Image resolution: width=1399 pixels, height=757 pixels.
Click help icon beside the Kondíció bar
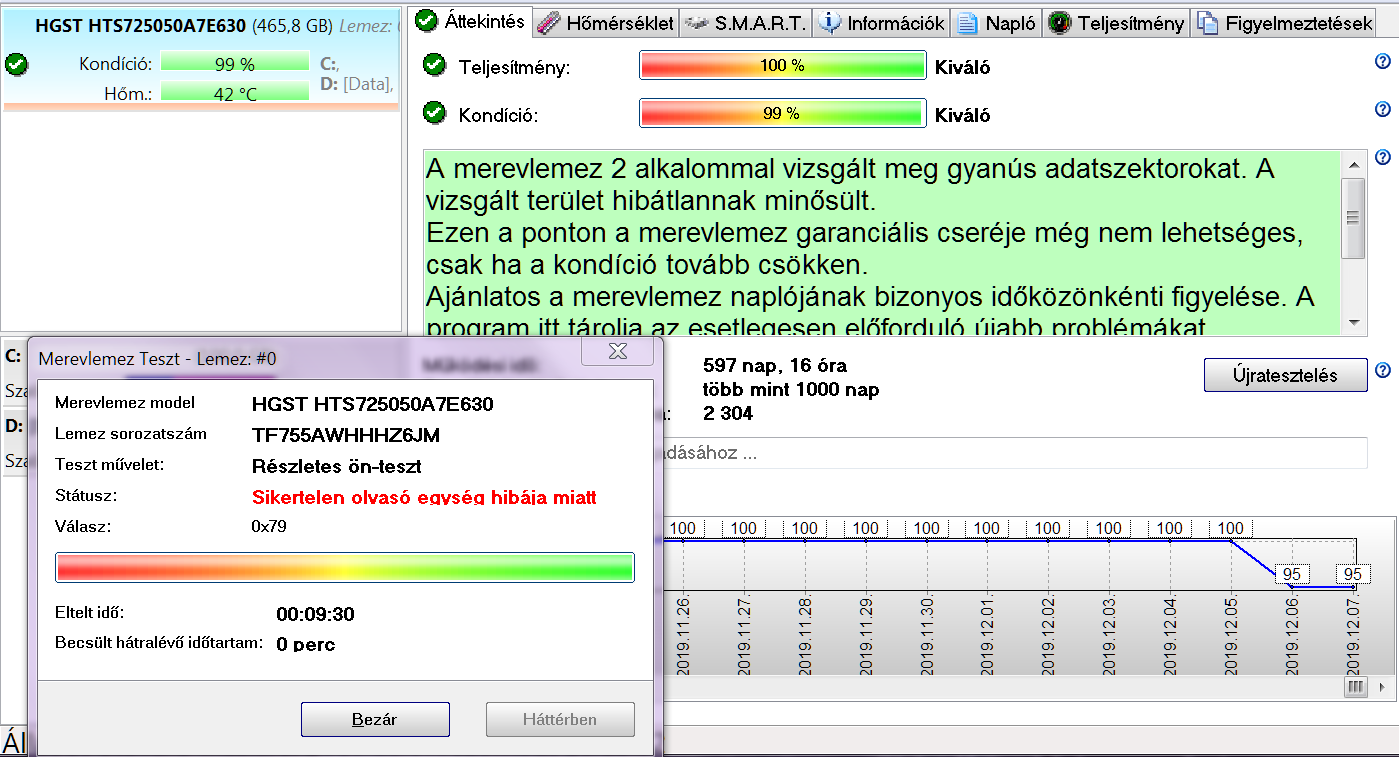point(1383,109)
